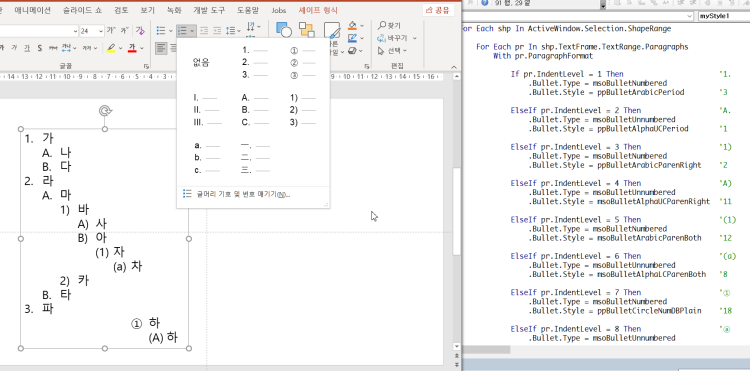The height and width of the screenshot is (371, 750).
Task: Choose 없음 in the numbering gallery
Action: pos(201,62)
